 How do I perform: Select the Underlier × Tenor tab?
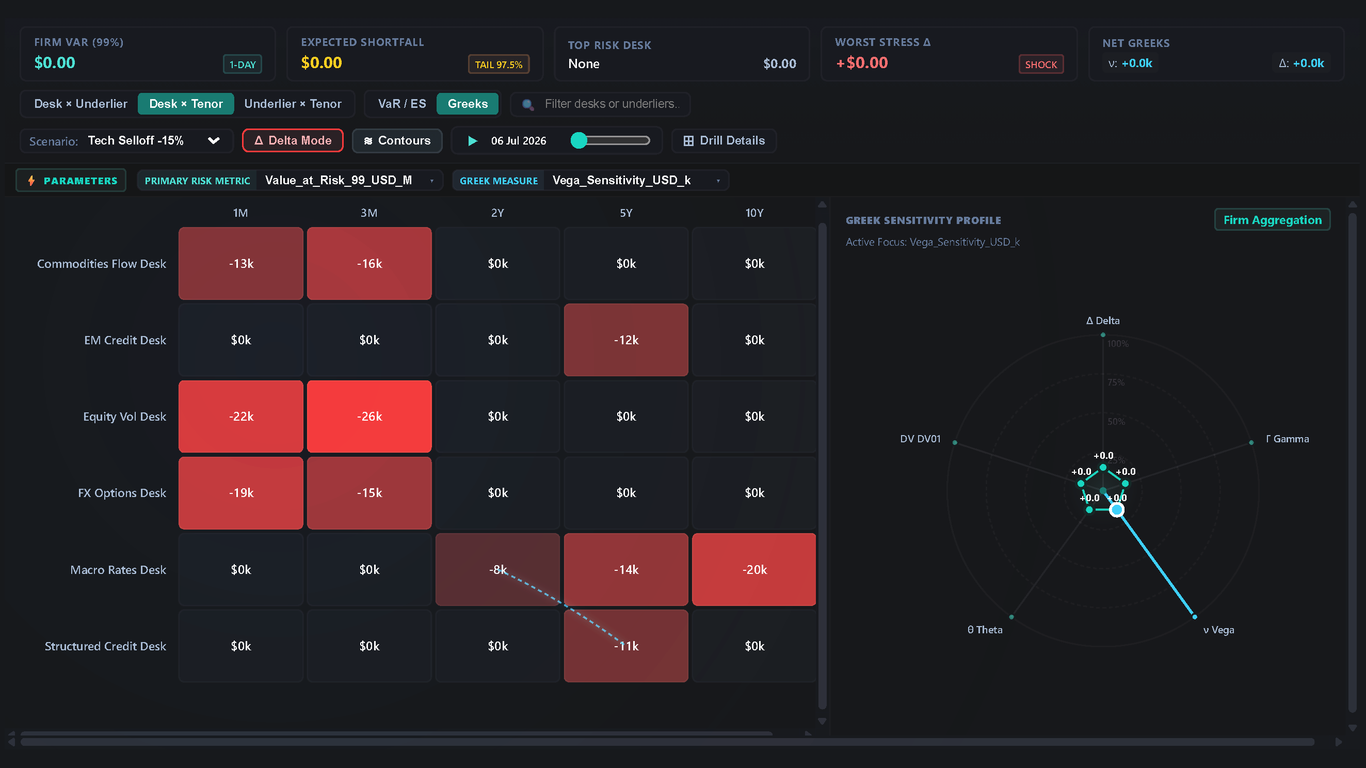tap(293, 104)
